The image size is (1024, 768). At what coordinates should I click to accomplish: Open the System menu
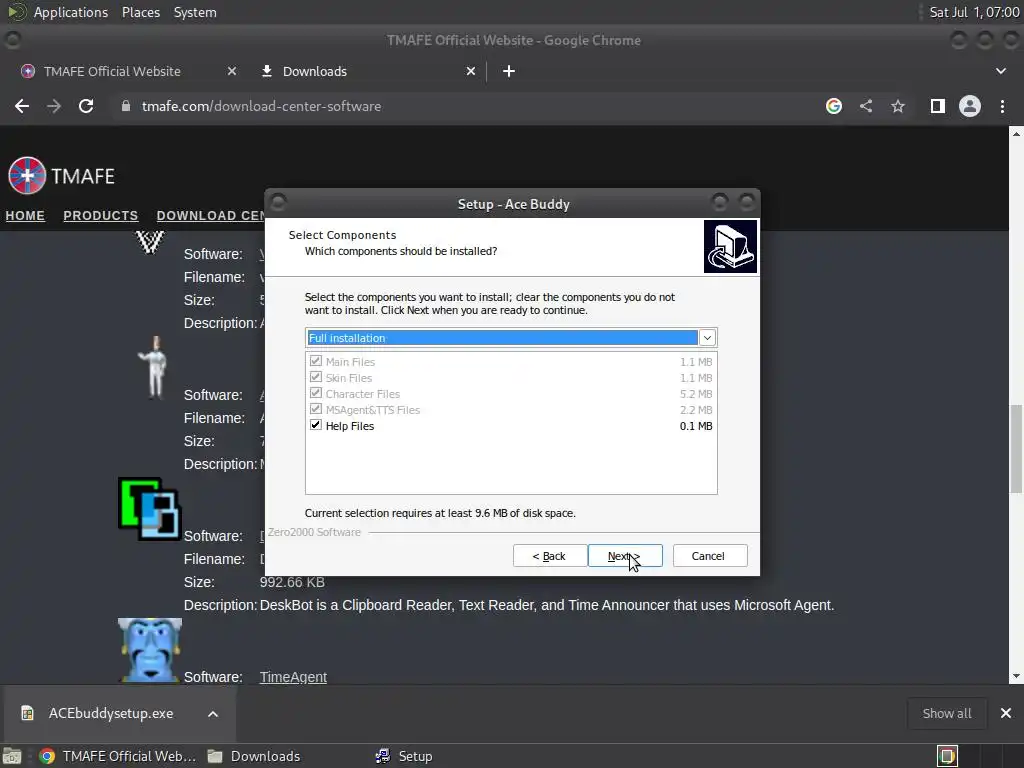(x=195, y=12)
